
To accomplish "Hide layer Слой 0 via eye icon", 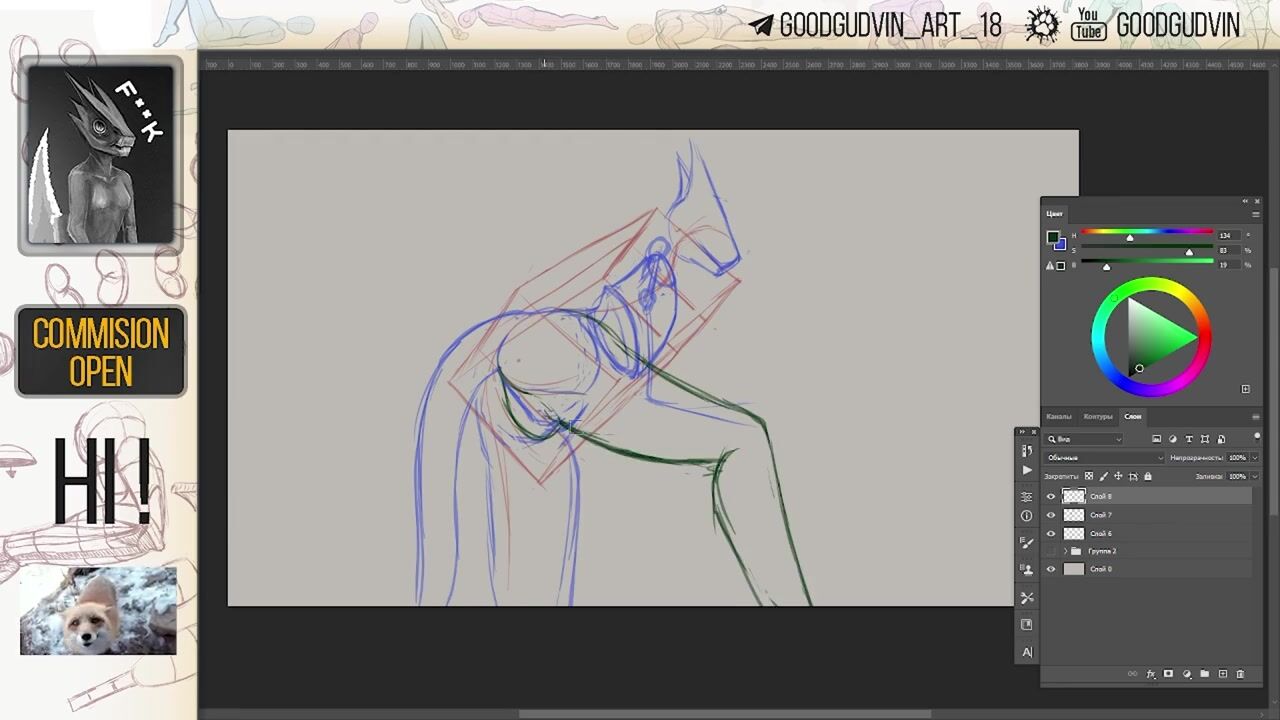I will (1051, 569).
